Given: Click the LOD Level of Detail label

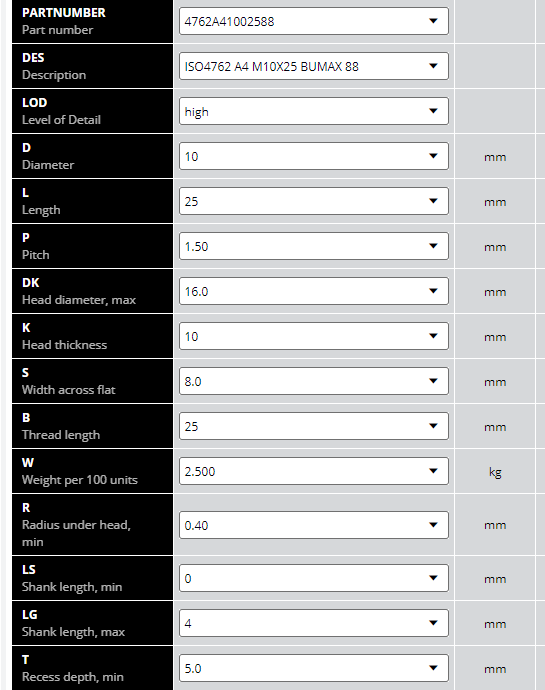Looking at the screenshot, I should point(92,111).
